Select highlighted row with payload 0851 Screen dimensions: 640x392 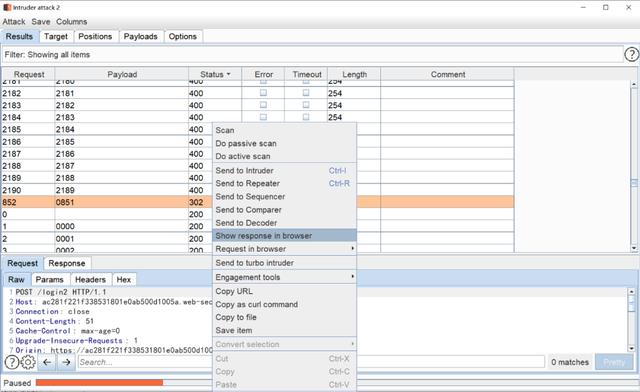coord(258,202)
